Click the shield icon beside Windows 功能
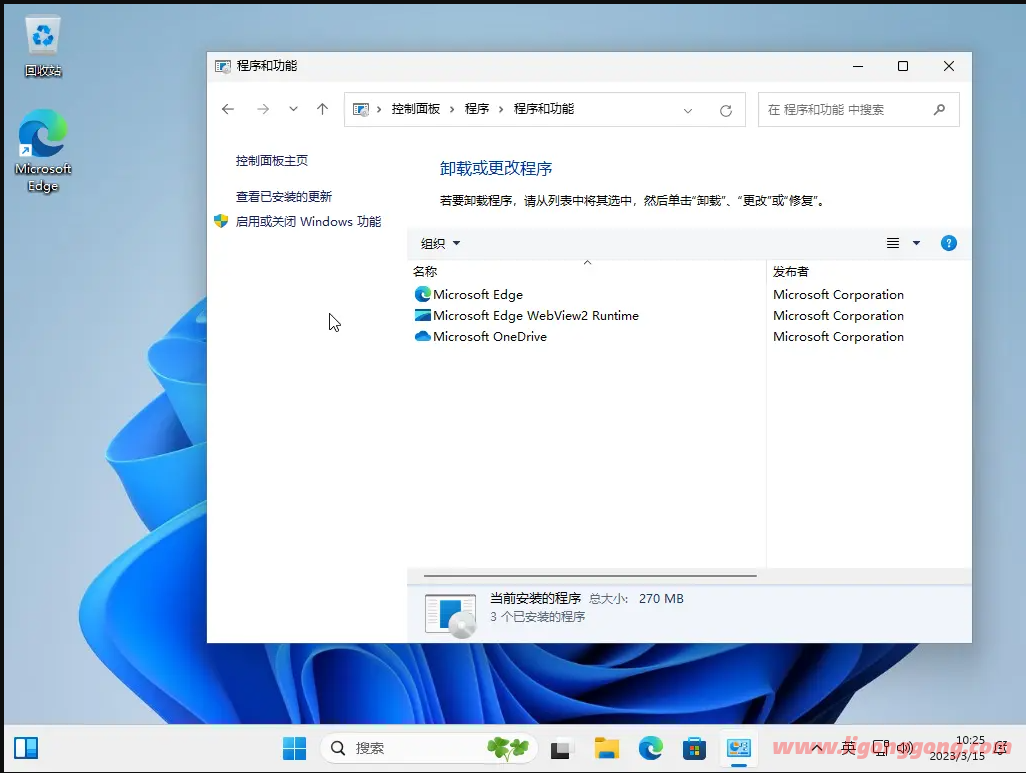The height and width of the screenshot is (773, 1026). click(x=221, y=221)
